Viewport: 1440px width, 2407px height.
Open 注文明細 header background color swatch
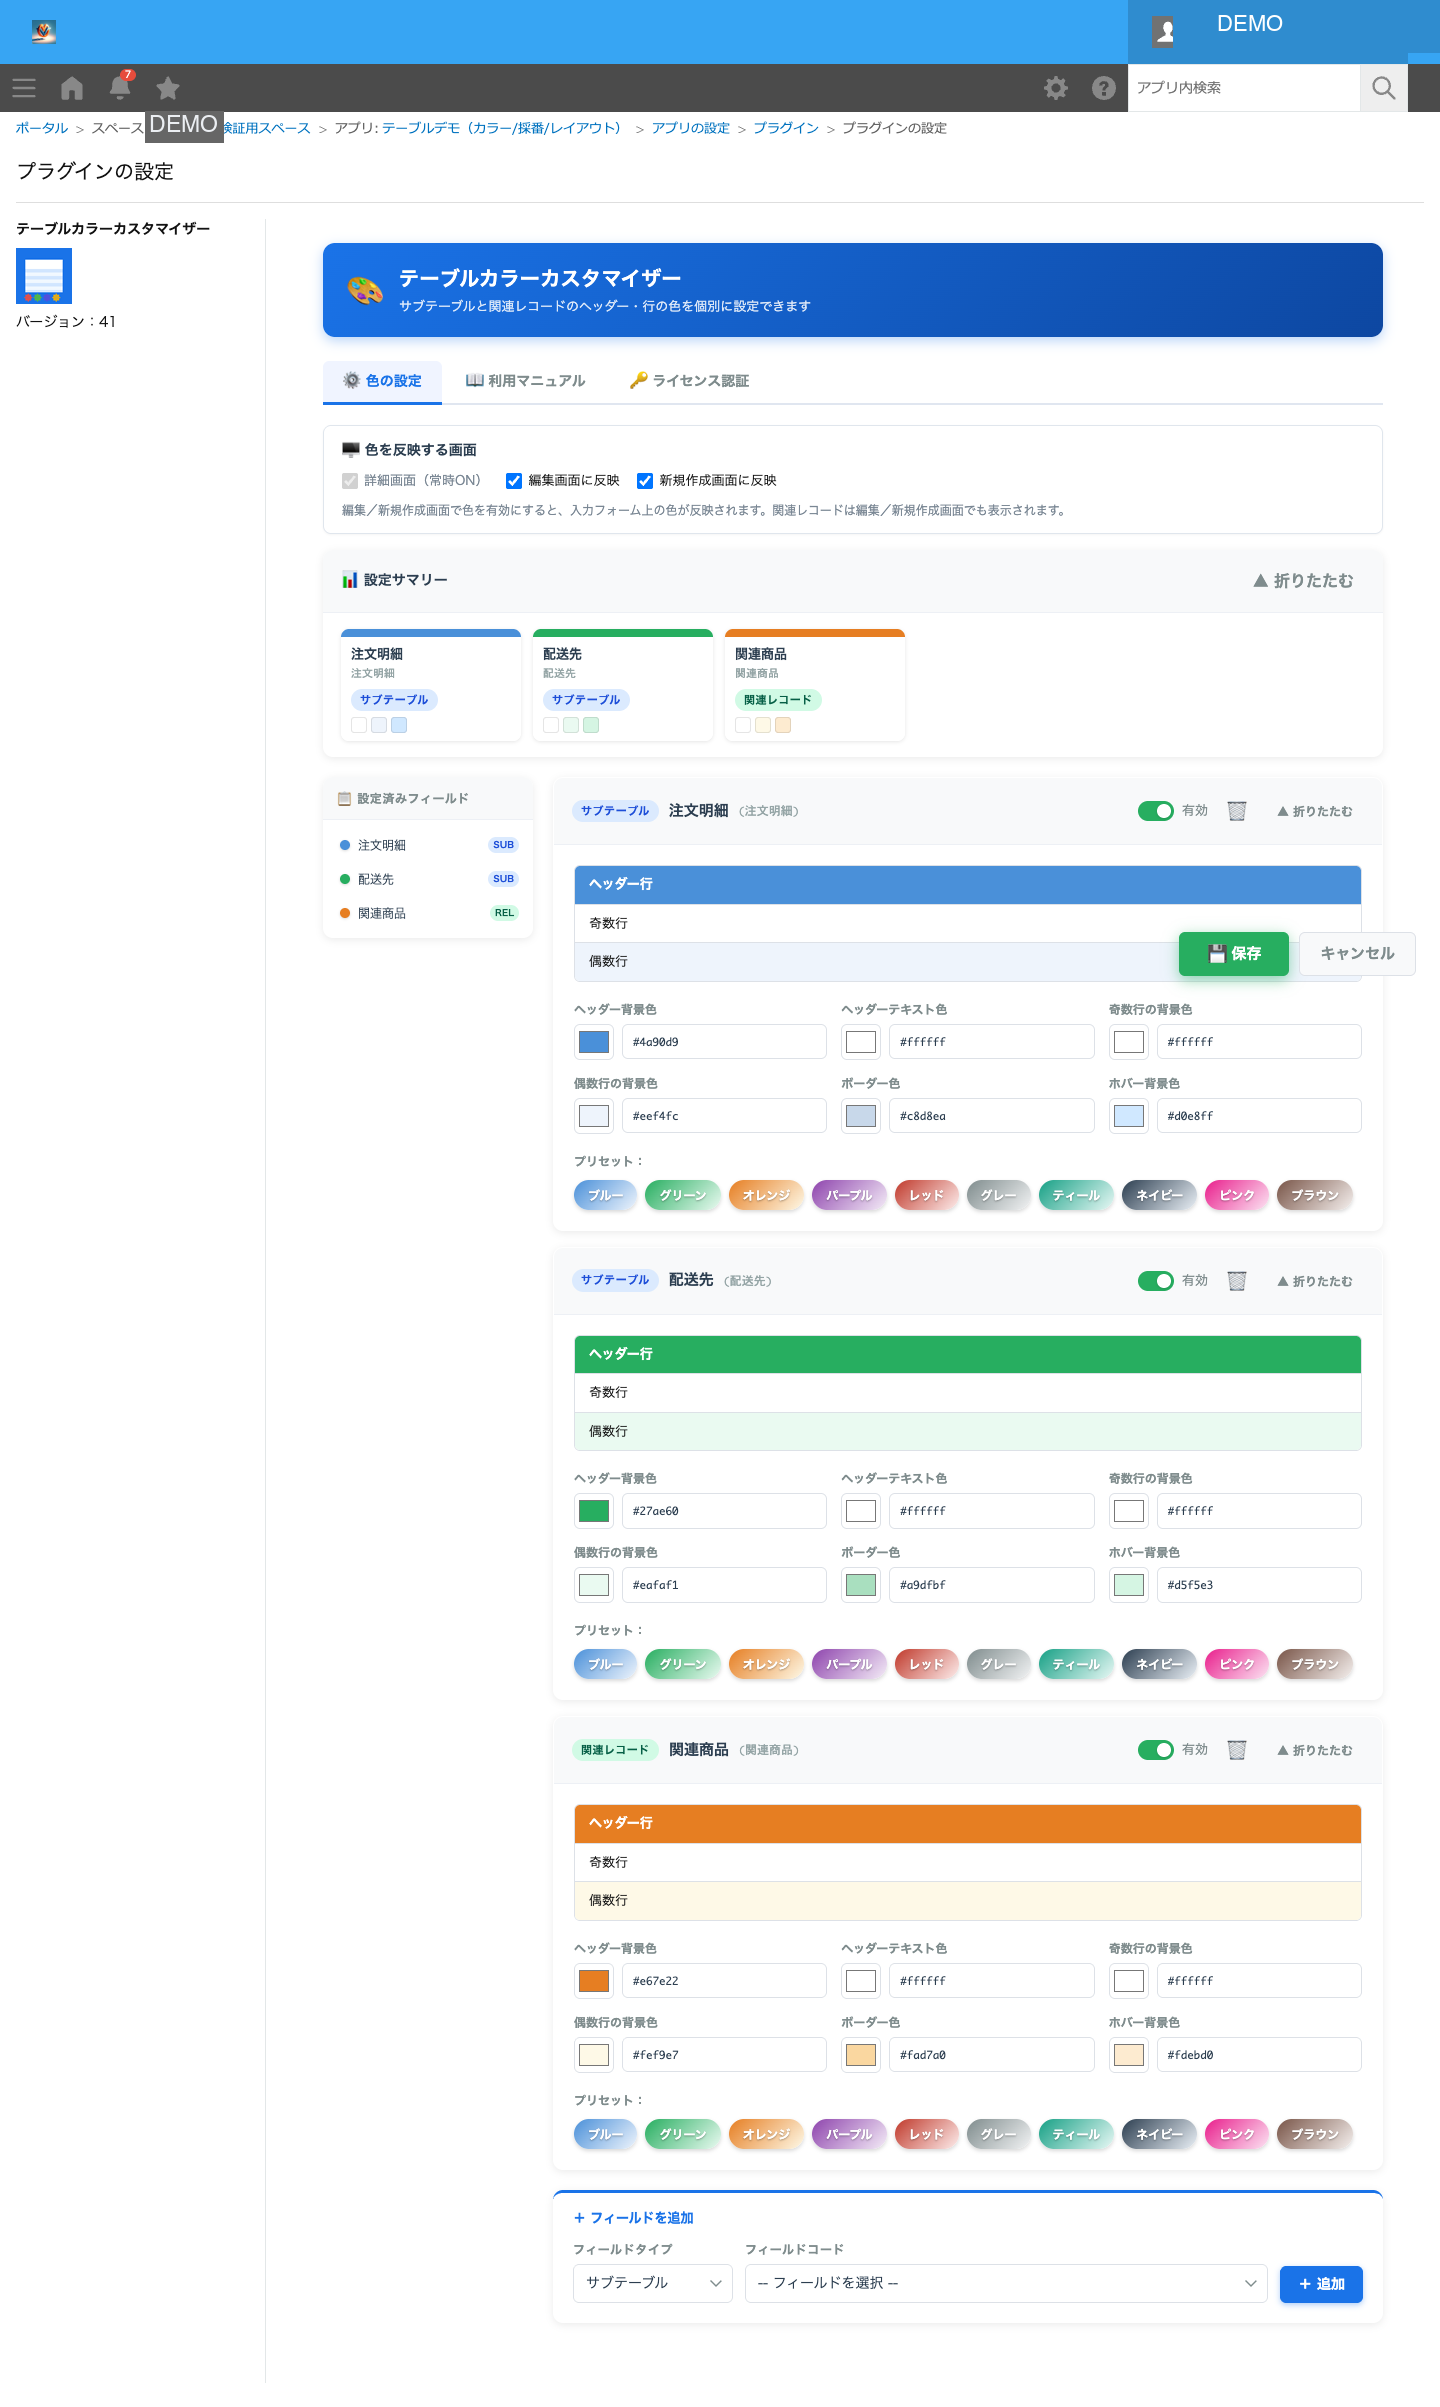594,1042
